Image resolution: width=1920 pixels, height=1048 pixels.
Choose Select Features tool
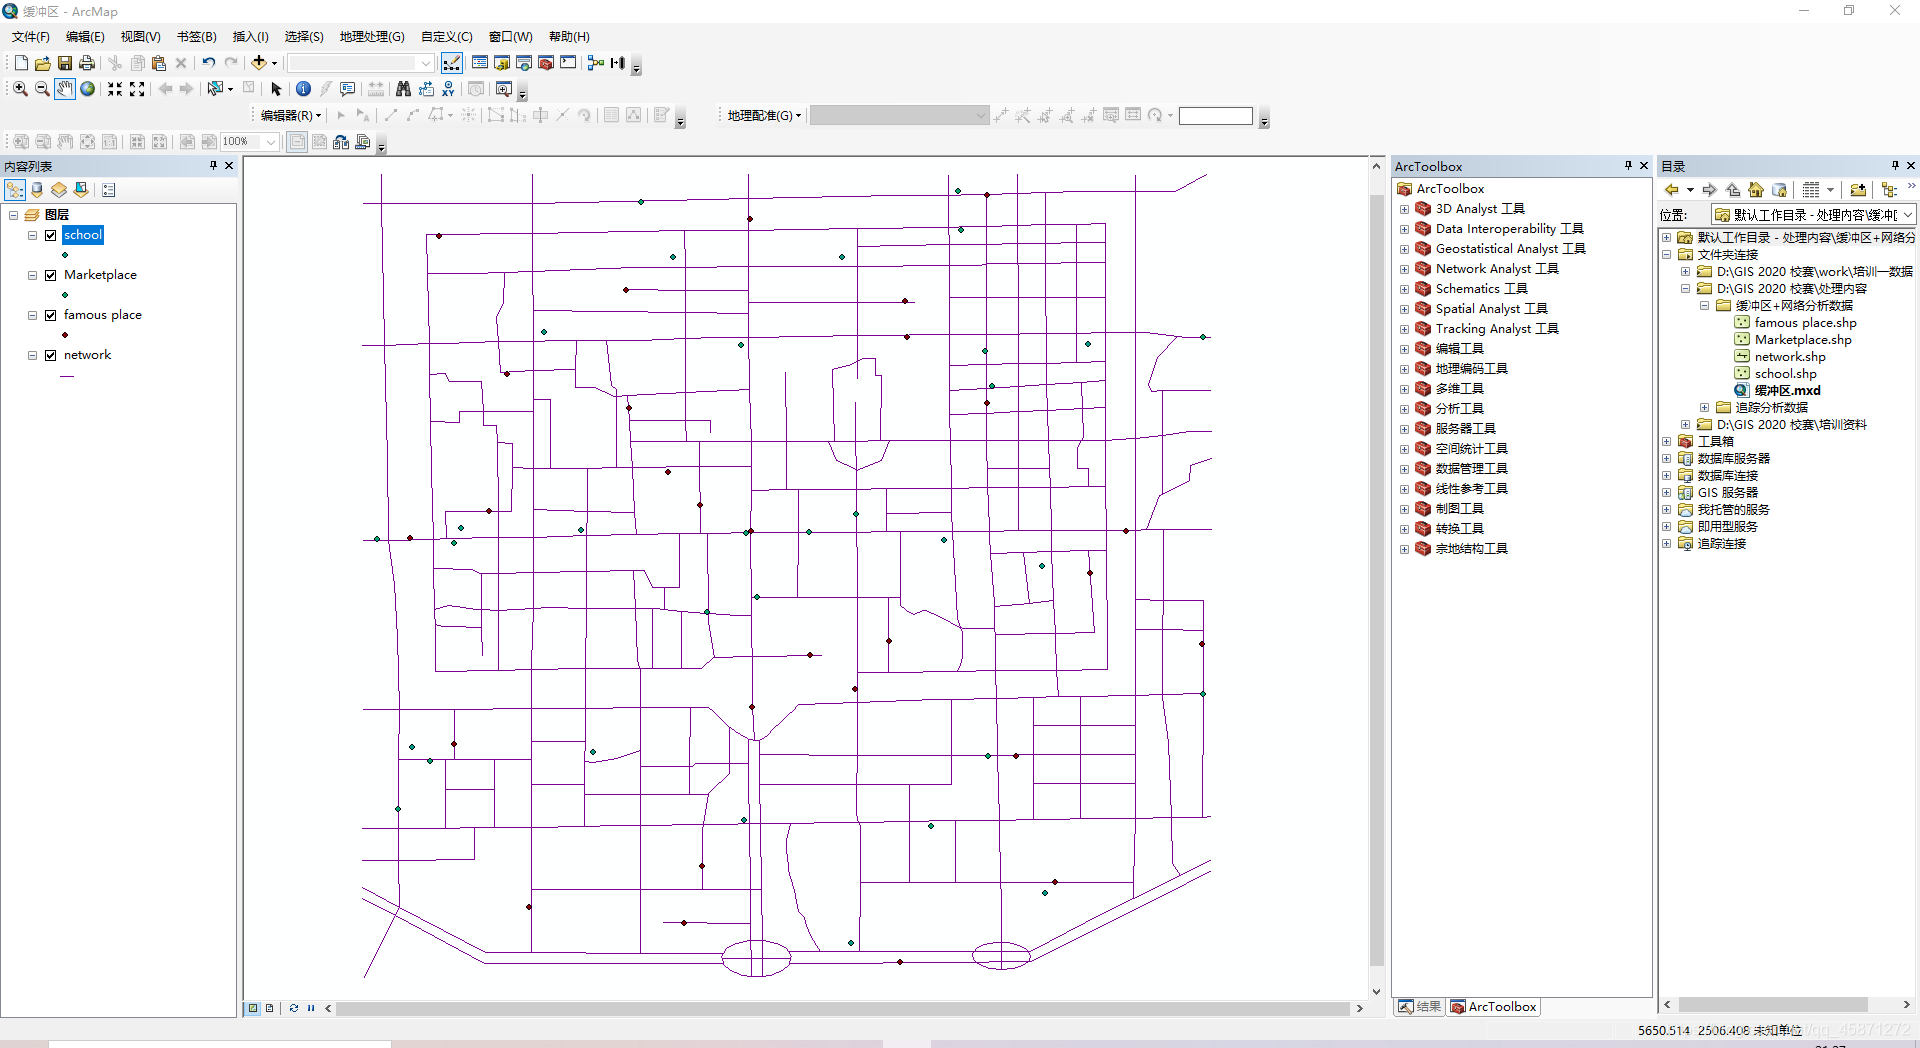tap(215, 89)
